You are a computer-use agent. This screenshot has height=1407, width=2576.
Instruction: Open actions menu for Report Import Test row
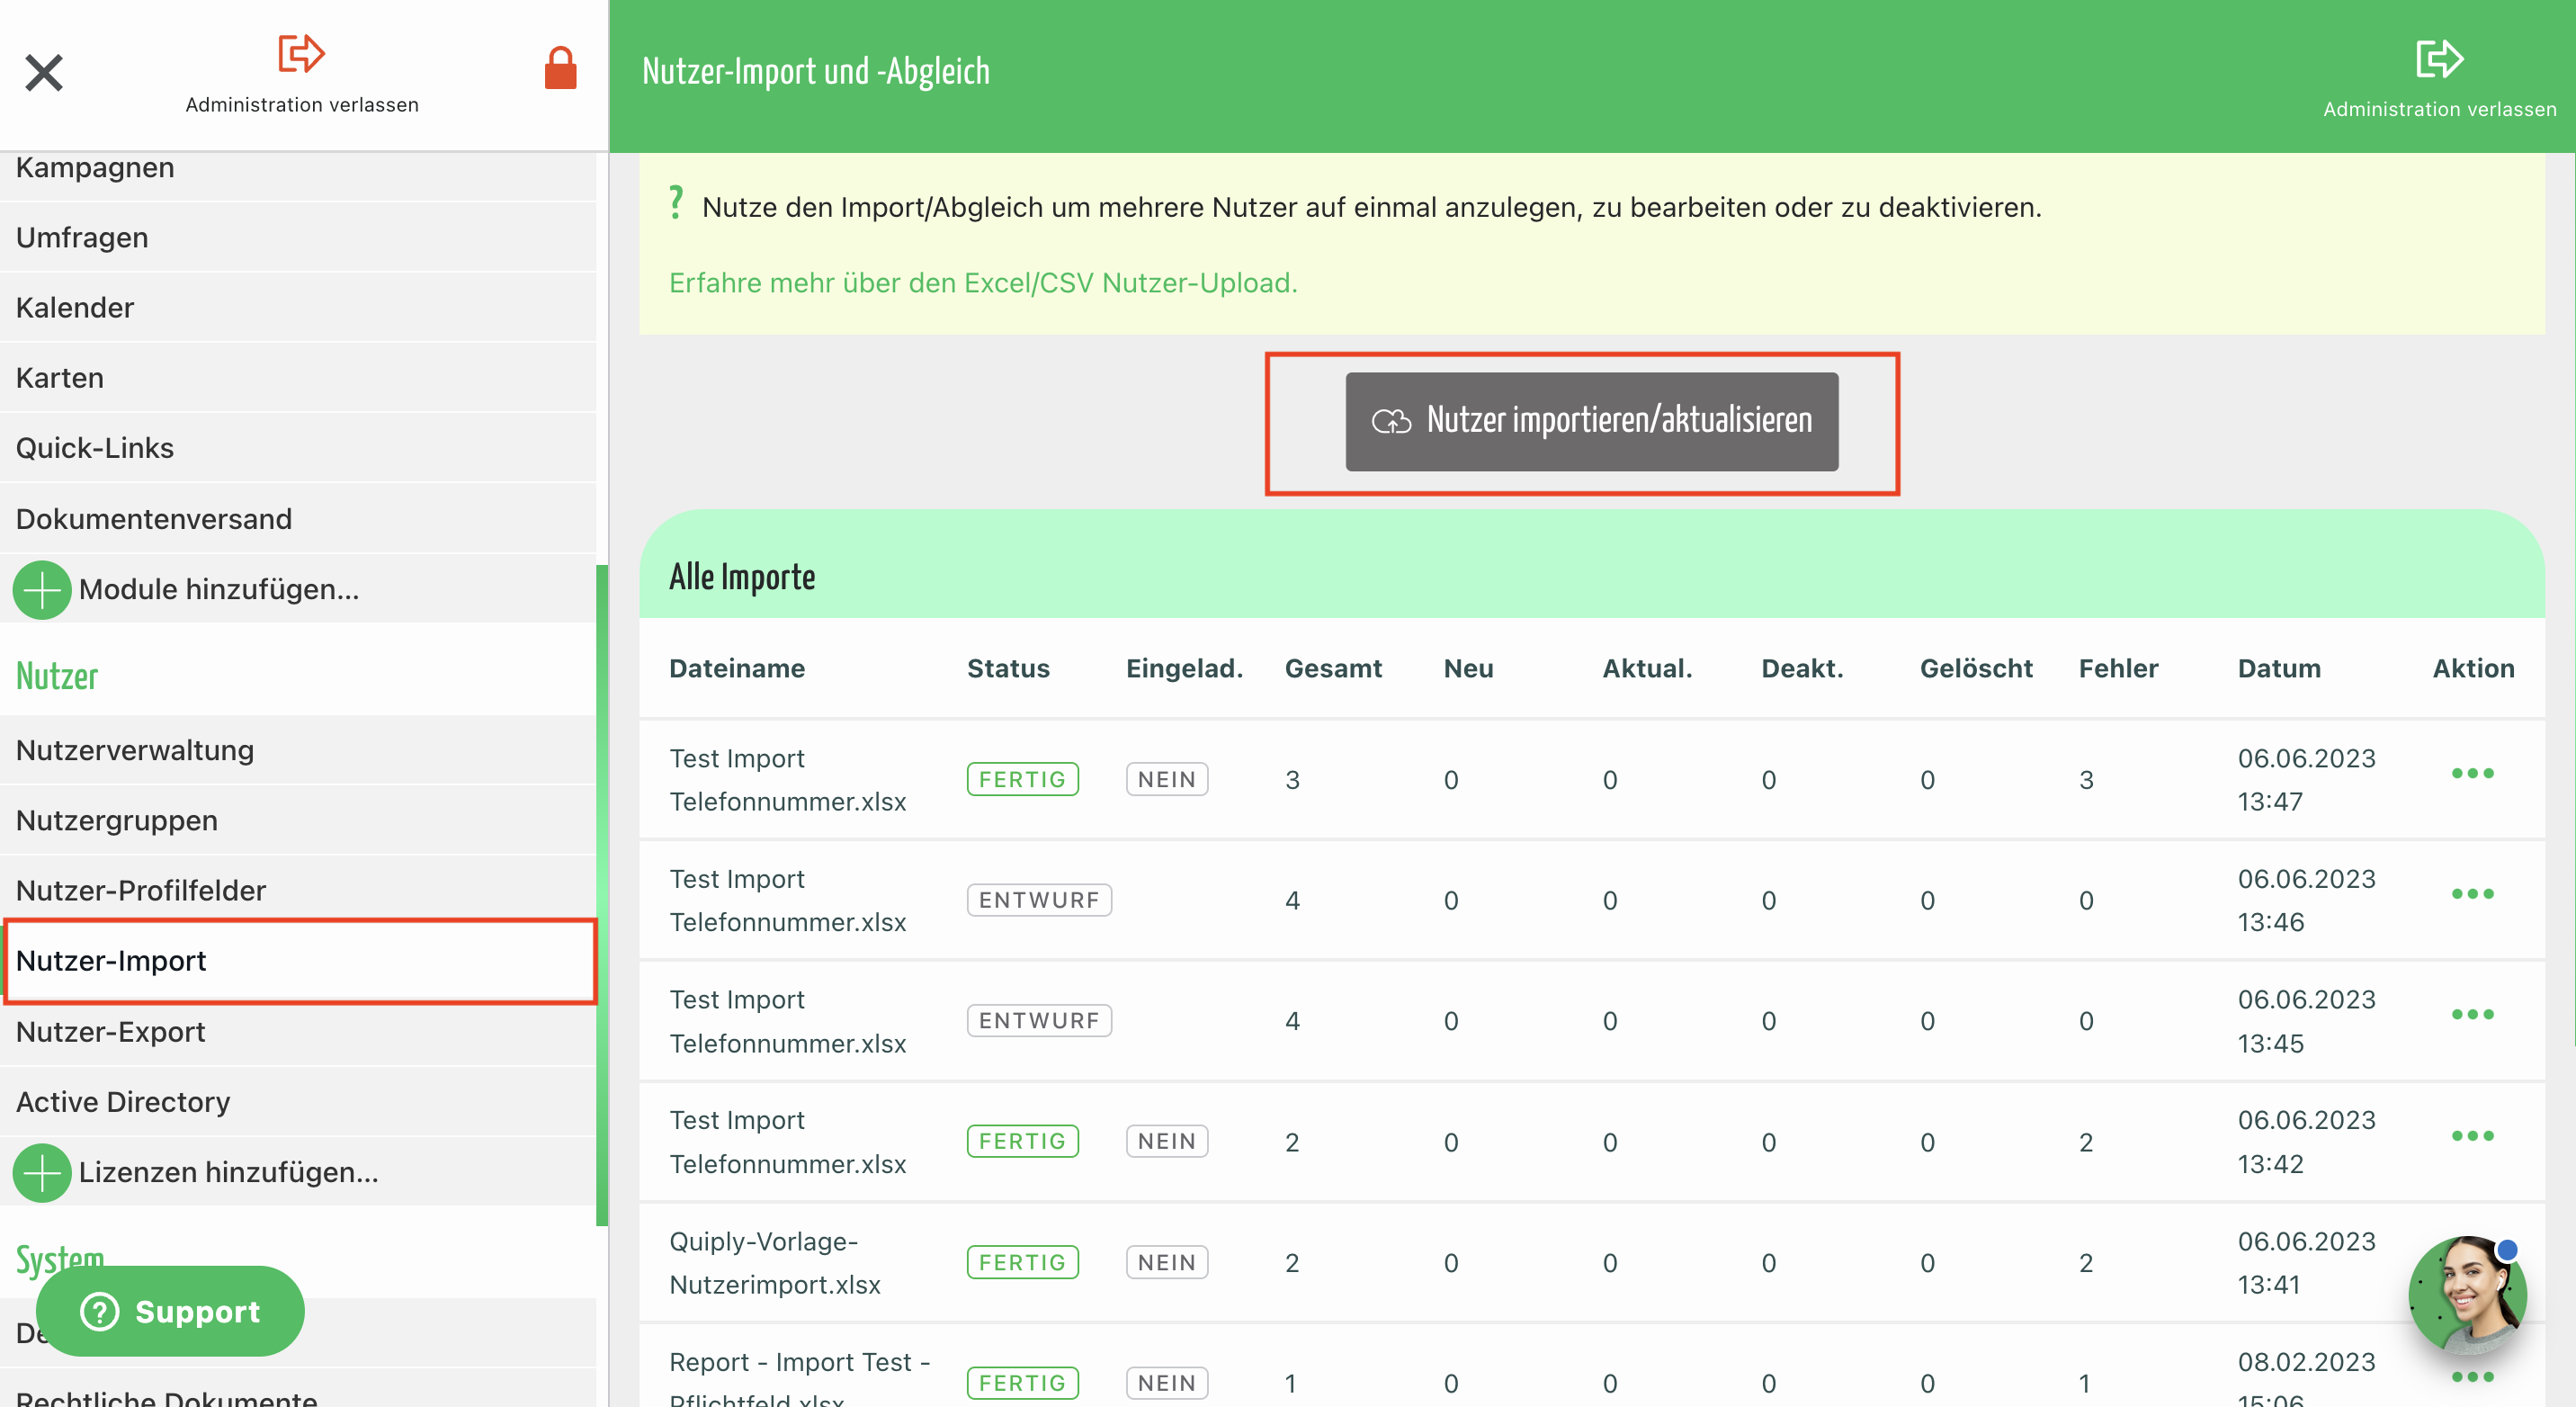click(x=2472, y=1377)
